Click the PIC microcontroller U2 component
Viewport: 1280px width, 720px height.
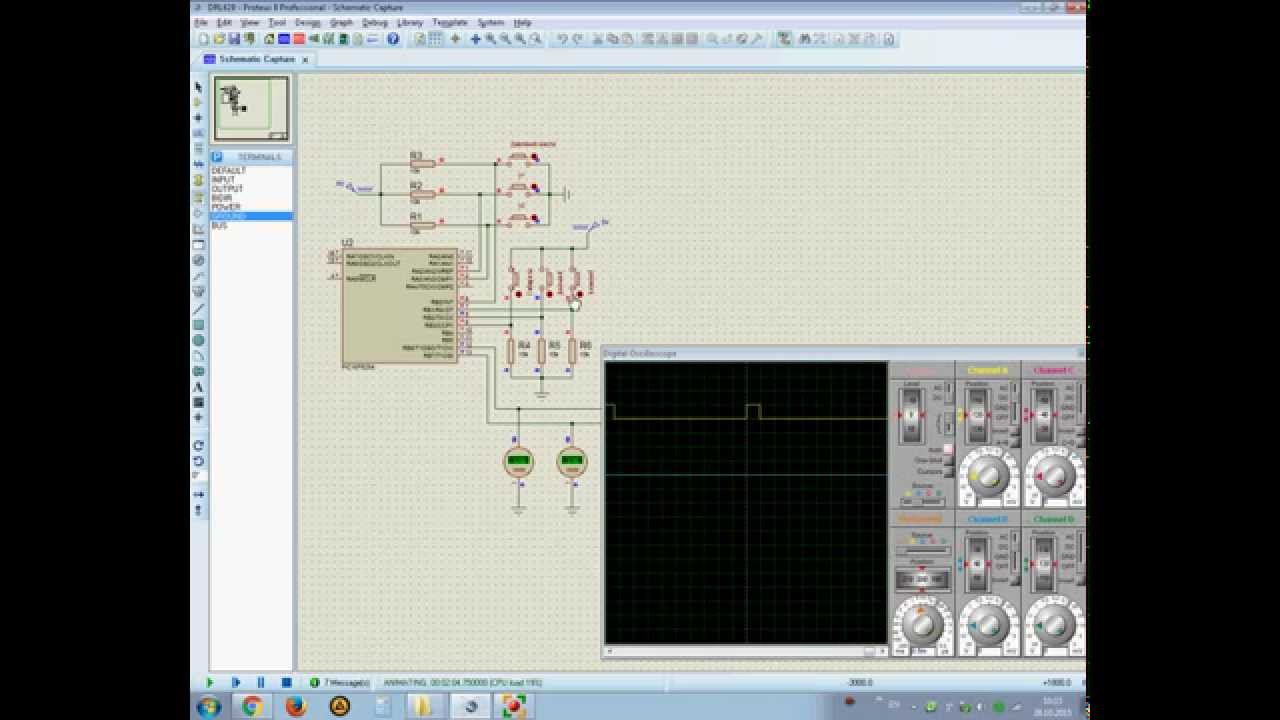point(399,306)
